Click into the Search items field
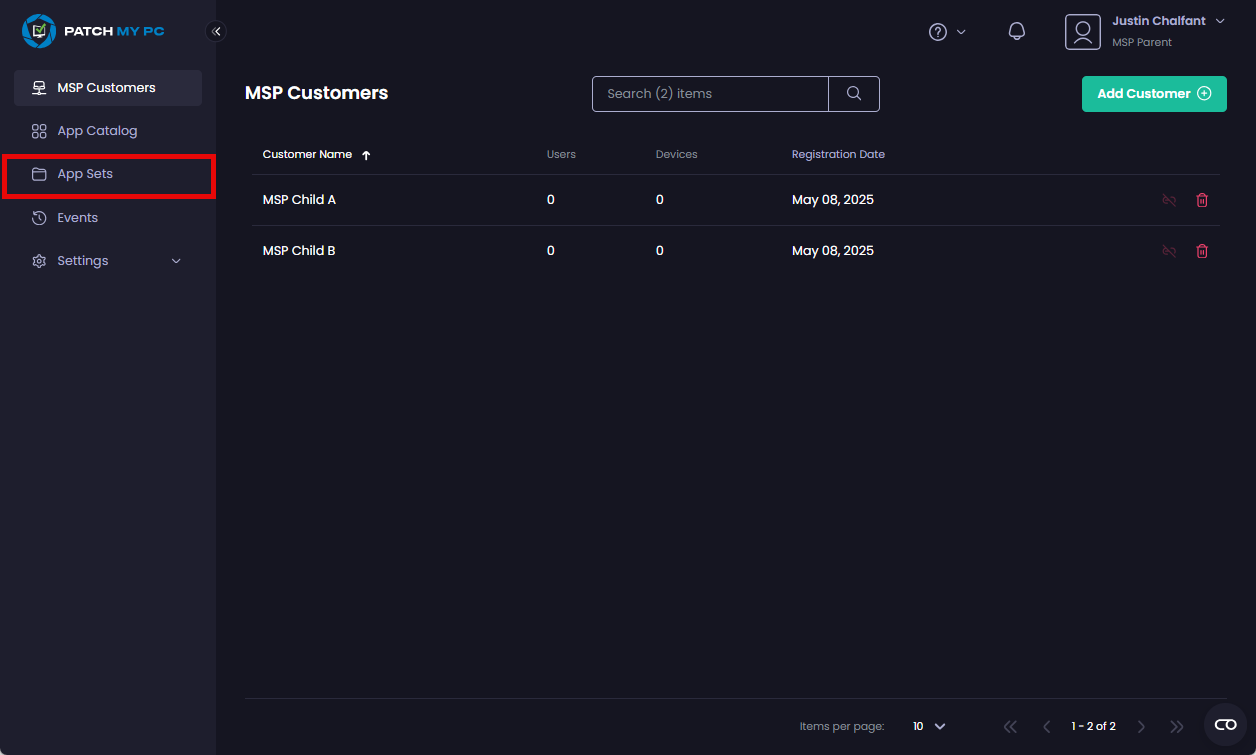The image size is (1256, 755). click(710, 93)
